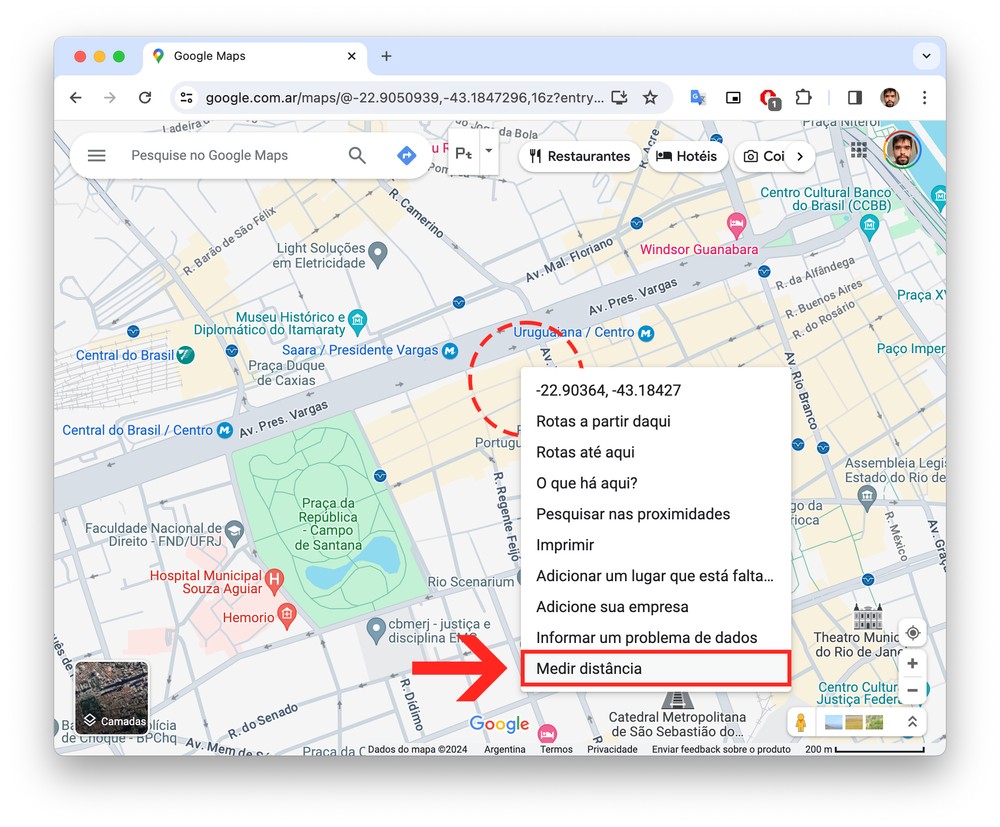Open the Termos link in footer
This screenshot has width=1000, height=827.
click(556, 749)
